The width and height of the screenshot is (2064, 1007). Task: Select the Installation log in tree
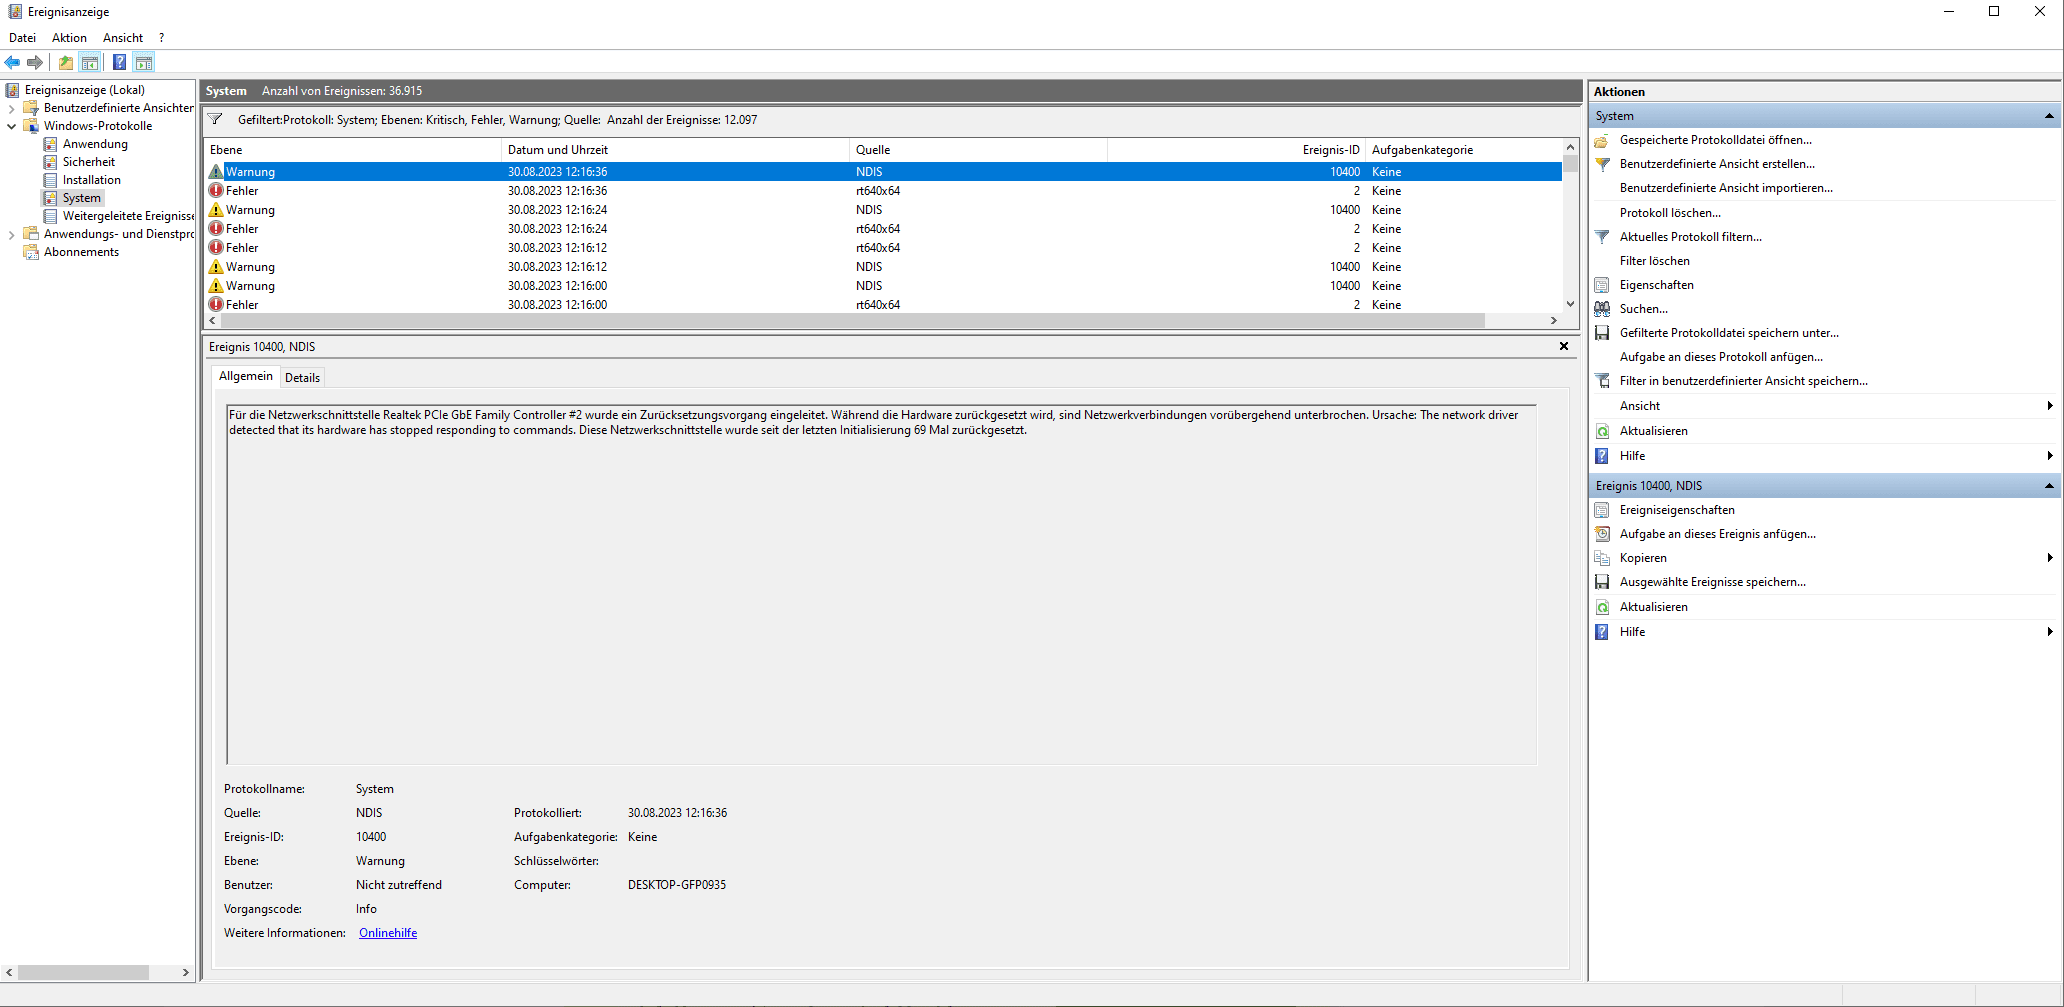[91, 180]
